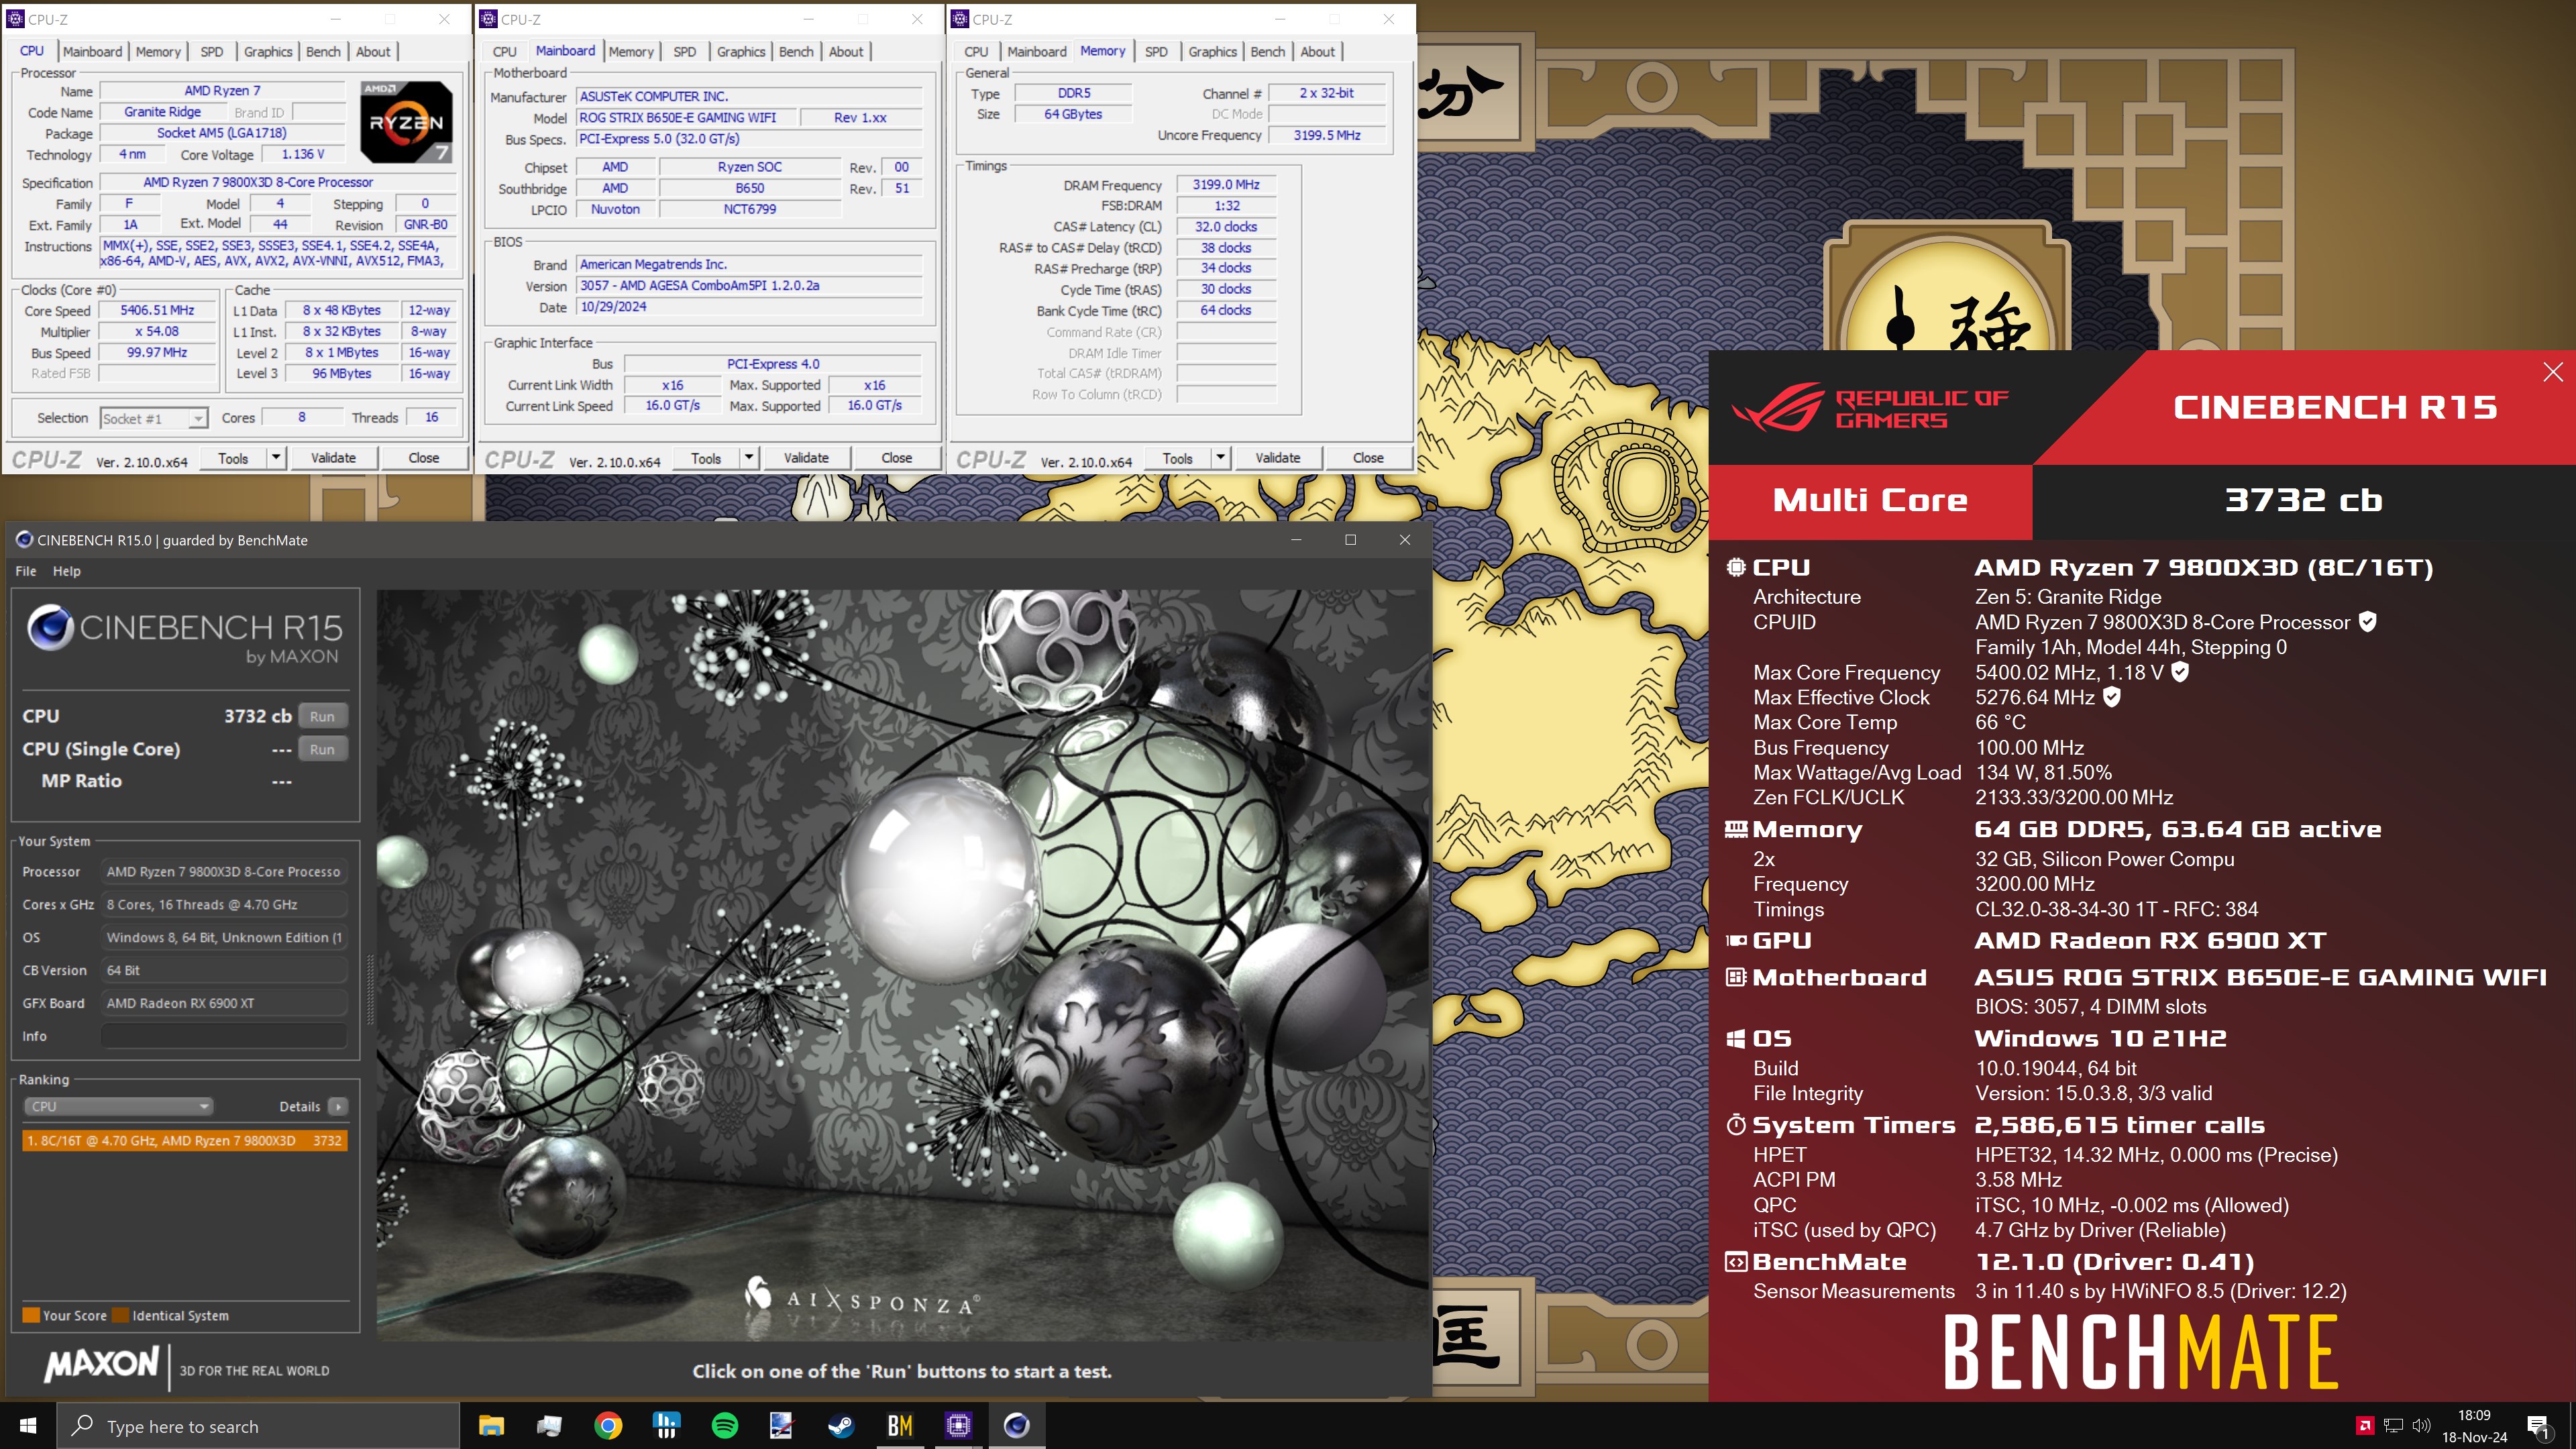Image resolution: width=2576 pixels, height=1449 pixels.
Task: Open AMD Software tray icon
Action: coord(2364,1426)
